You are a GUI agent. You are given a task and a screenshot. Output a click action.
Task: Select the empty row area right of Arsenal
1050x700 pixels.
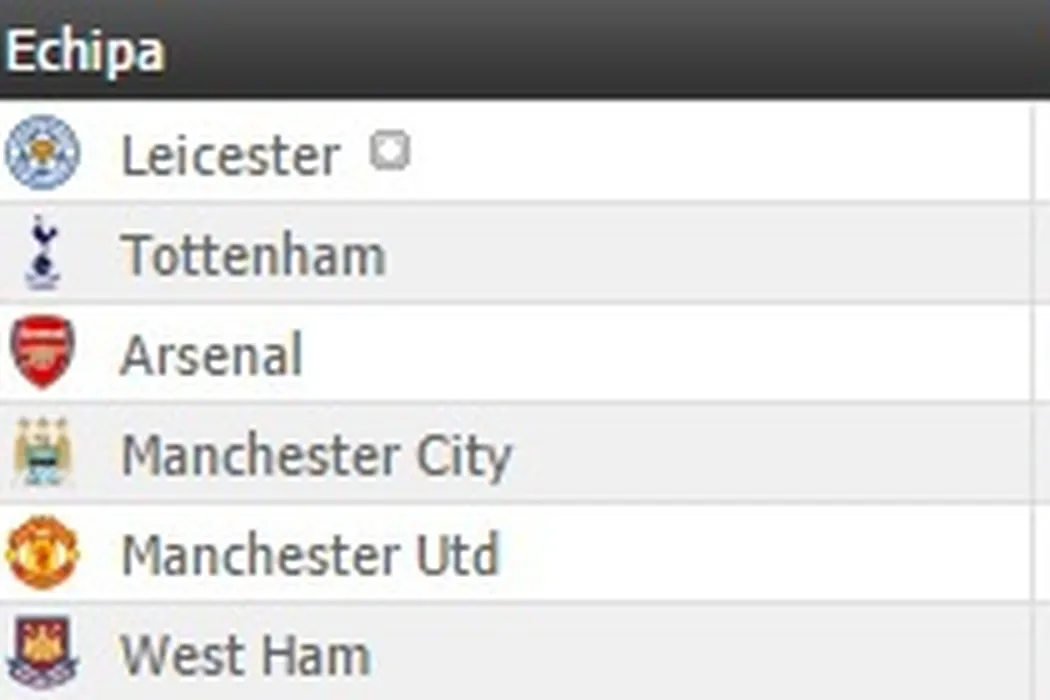click(x=720, y=353)
